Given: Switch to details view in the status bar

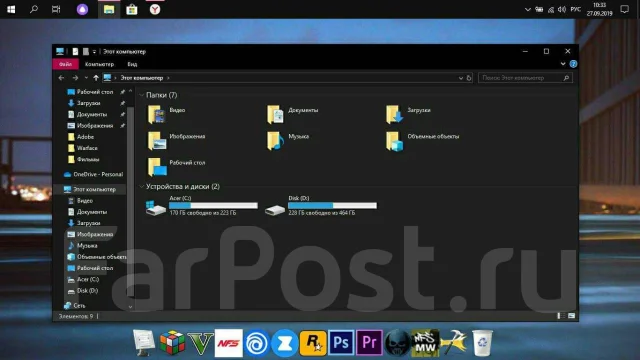Looking at the screenshot, I should pos(561,316).
